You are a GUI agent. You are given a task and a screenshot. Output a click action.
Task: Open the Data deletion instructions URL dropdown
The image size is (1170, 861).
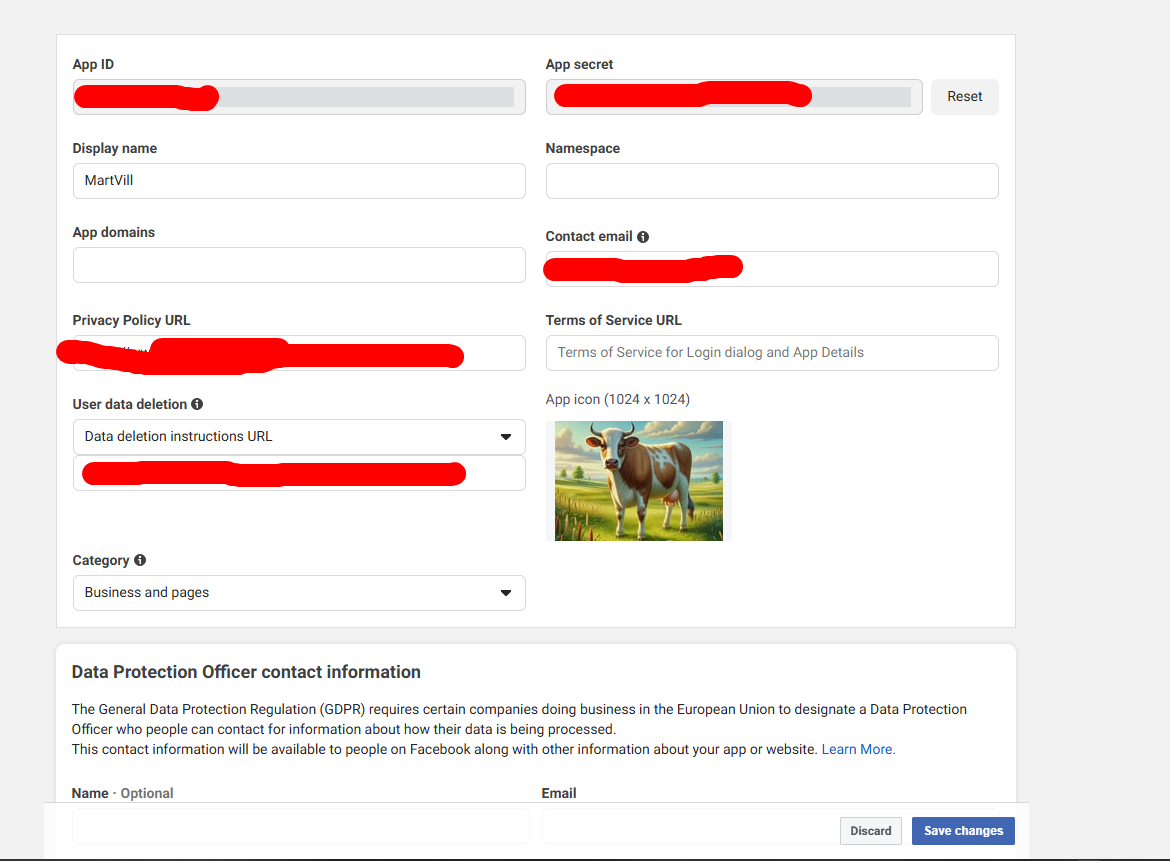point(299,437)
